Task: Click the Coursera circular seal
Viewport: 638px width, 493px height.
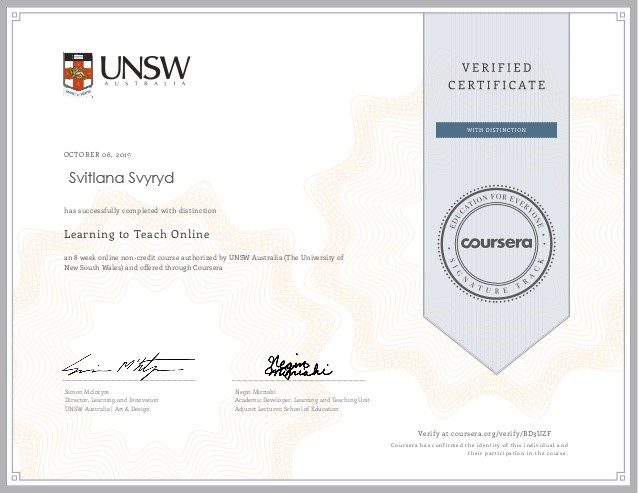Action: click(496, 243)
